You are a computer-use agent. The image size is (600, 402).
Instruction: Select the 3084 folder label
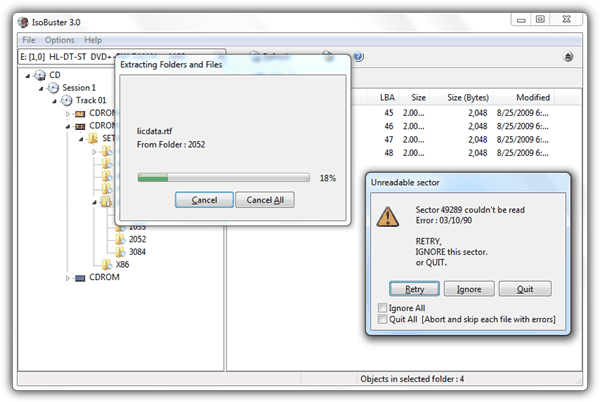(x=137, y=252)
